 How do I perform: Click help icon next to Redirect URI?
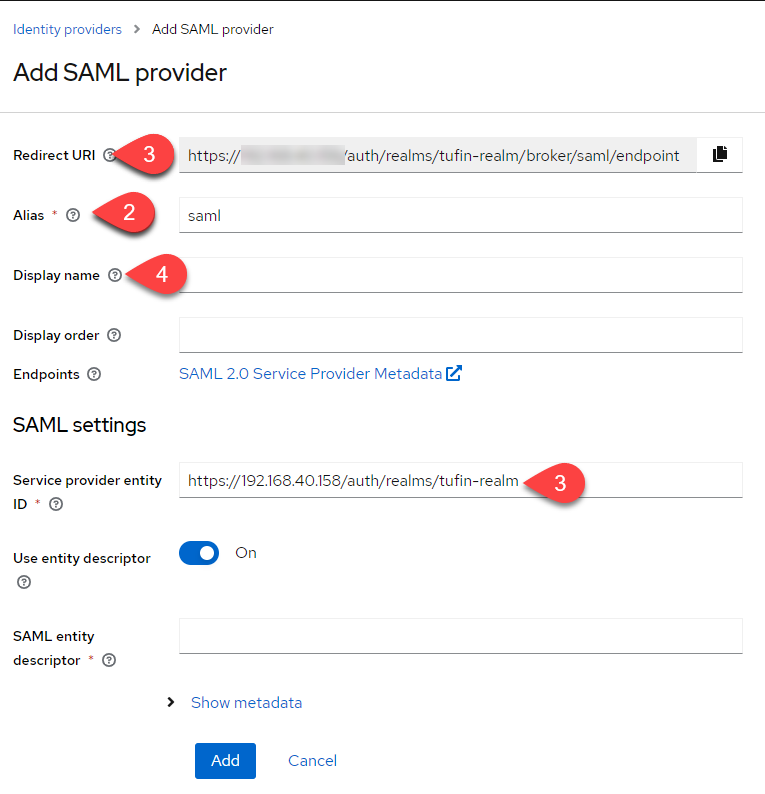[109, 155]
